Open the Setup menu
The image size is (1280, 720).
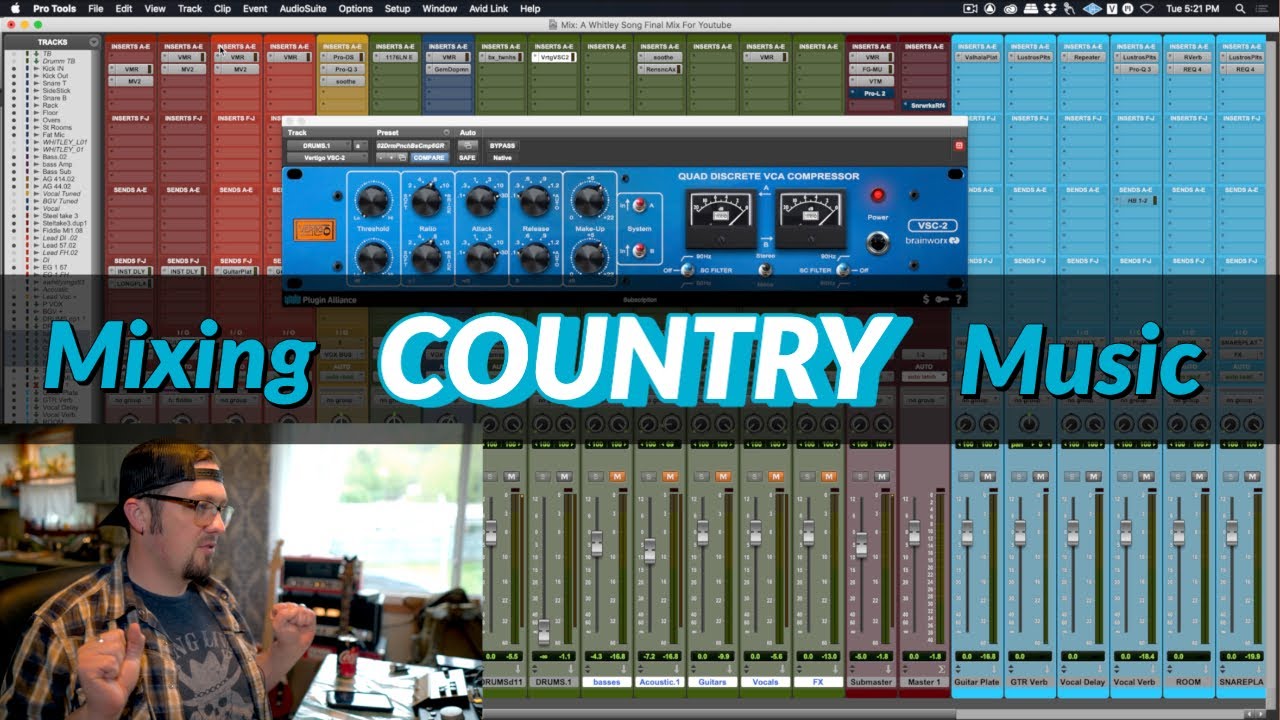397,8
